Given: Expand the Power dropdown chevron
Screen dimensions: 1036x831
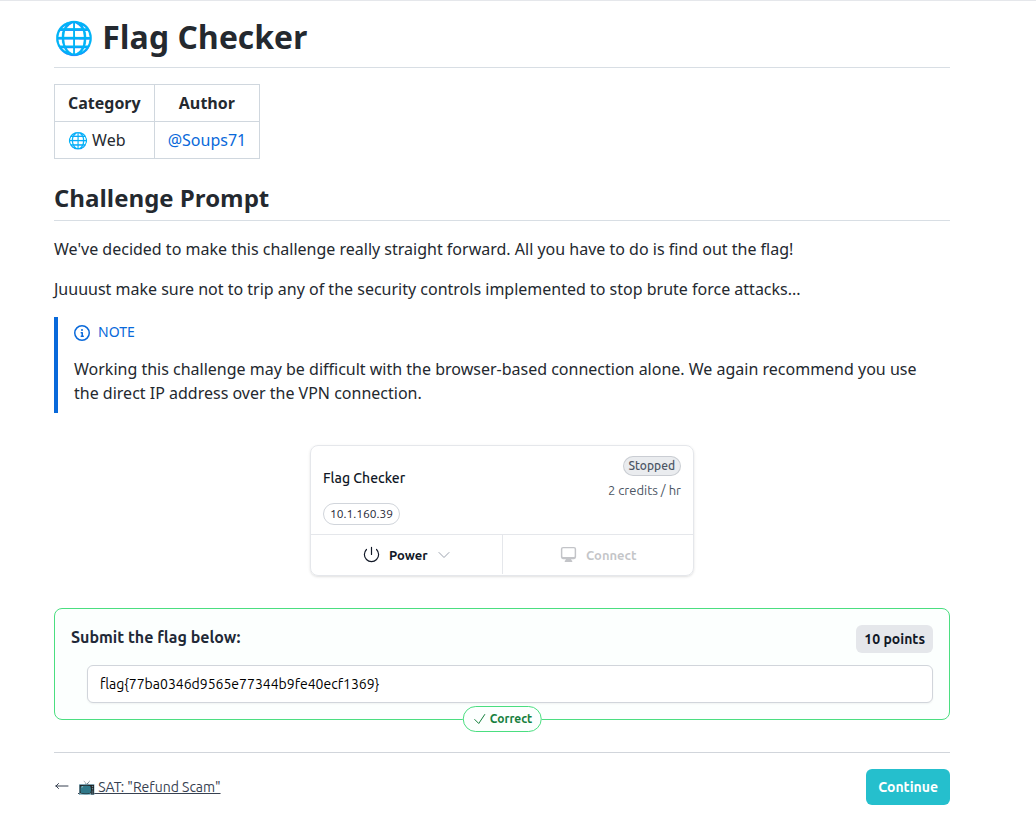Looking at the screenshot, I should (x=444, y=555).
